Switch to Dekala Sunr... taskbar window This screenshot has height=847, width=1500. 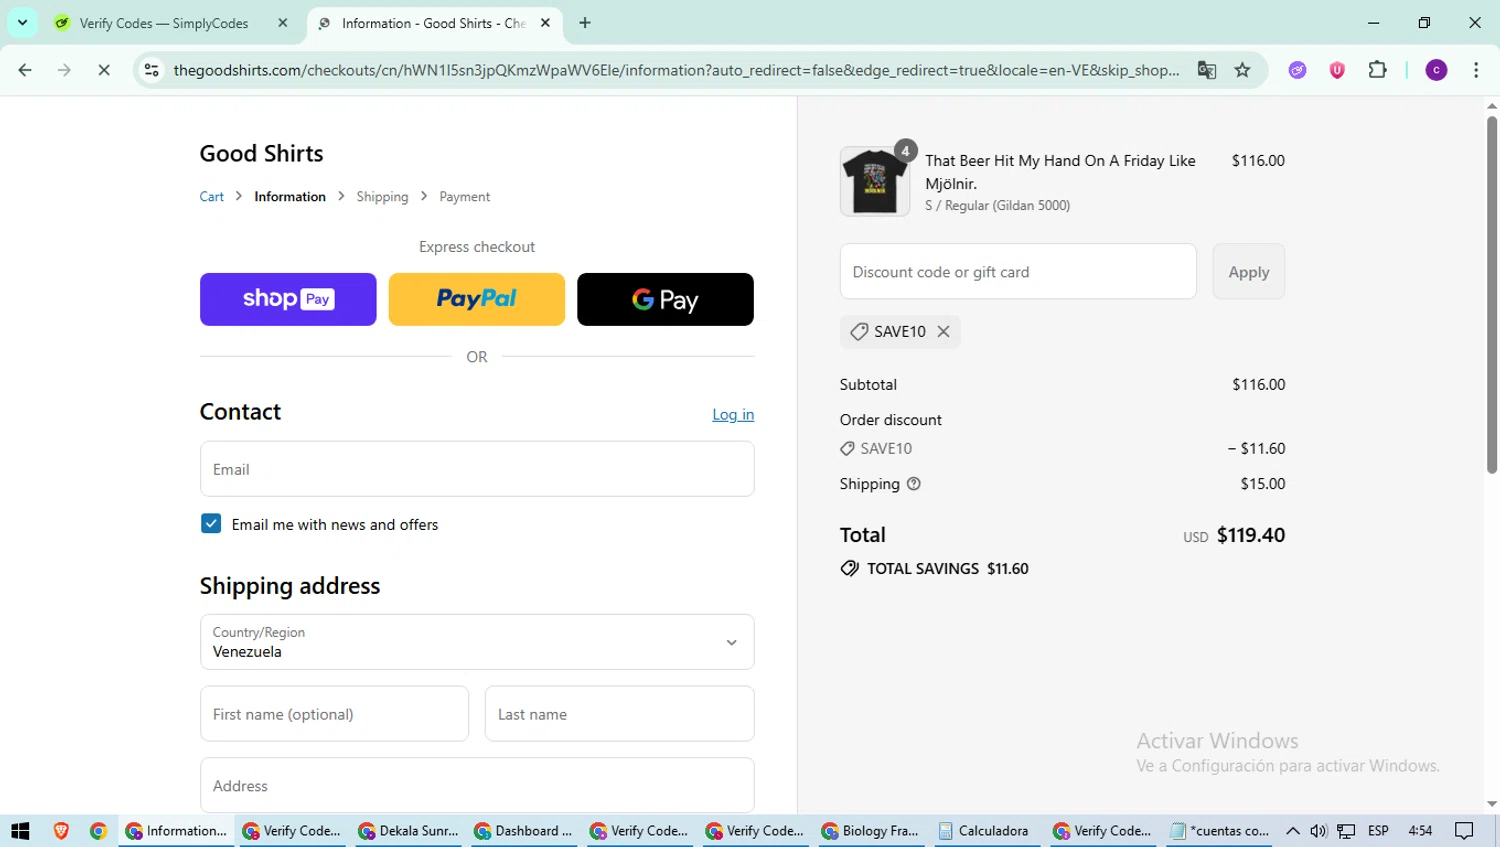409,831
